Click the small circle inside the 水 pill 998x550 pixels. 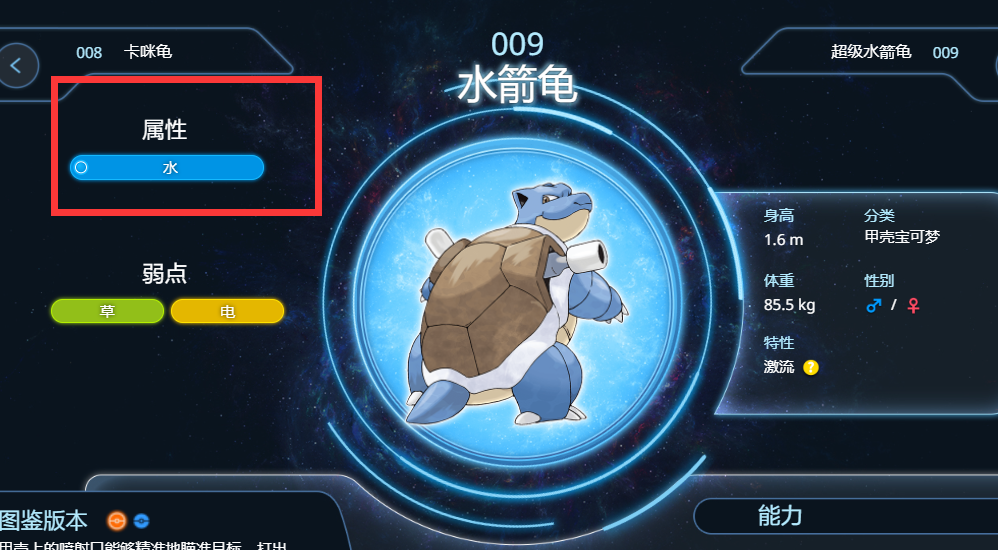81,167
